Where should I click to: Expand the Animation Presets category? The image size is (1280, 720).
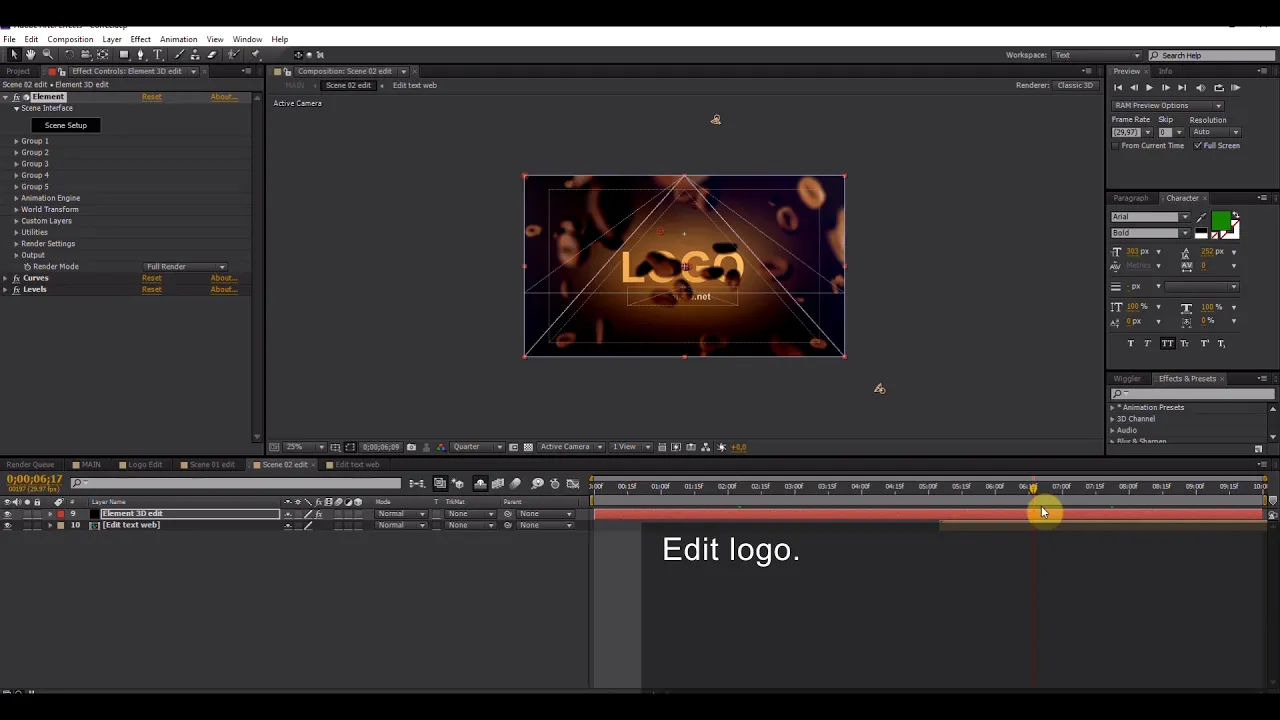[x=1113, y=408]
